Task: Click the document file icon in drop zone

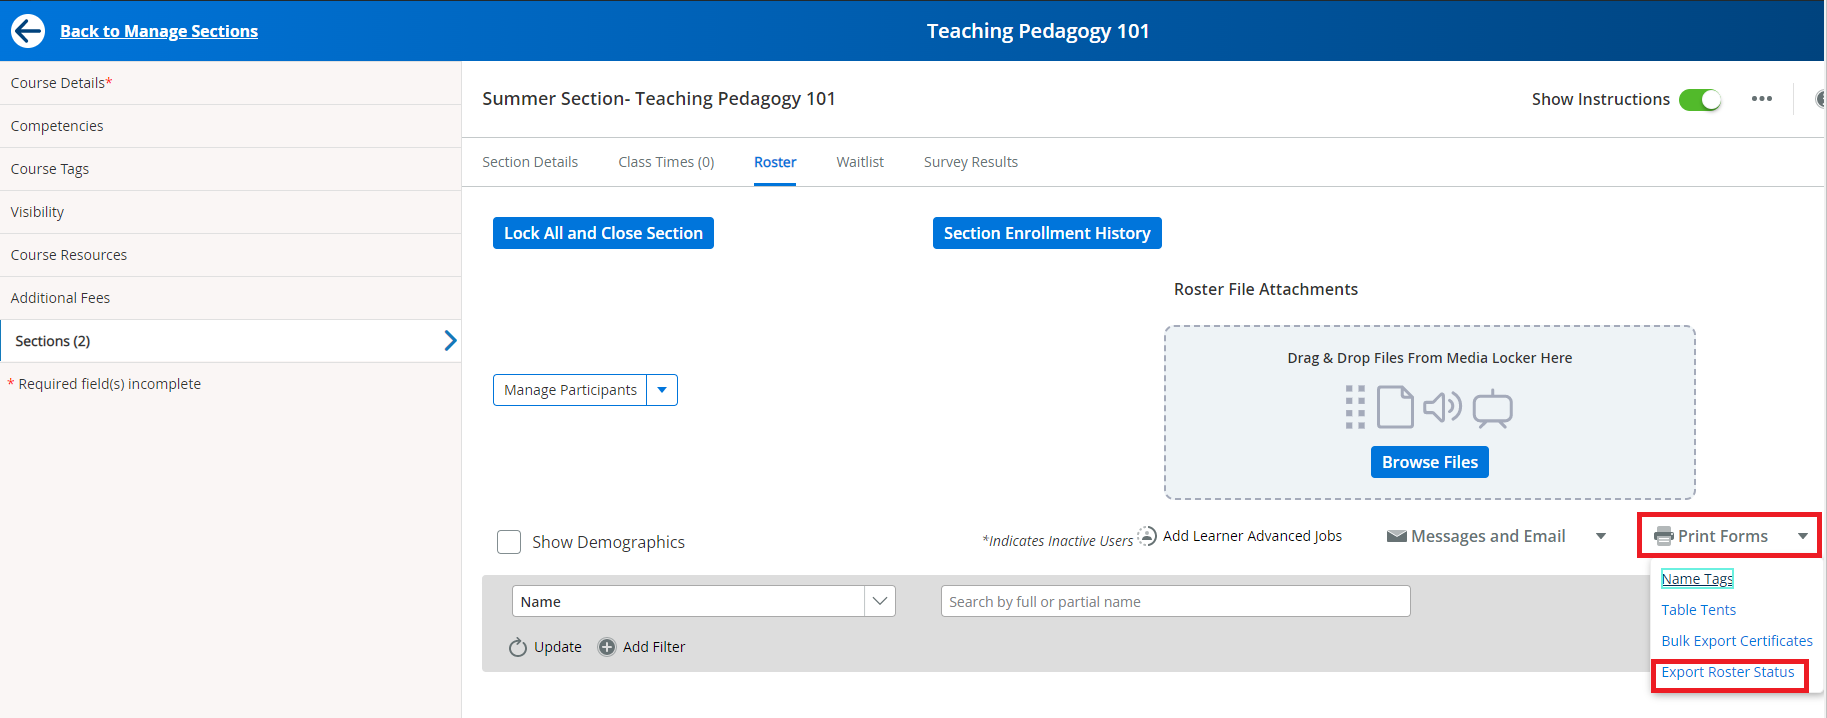Action: (1395, 408)
